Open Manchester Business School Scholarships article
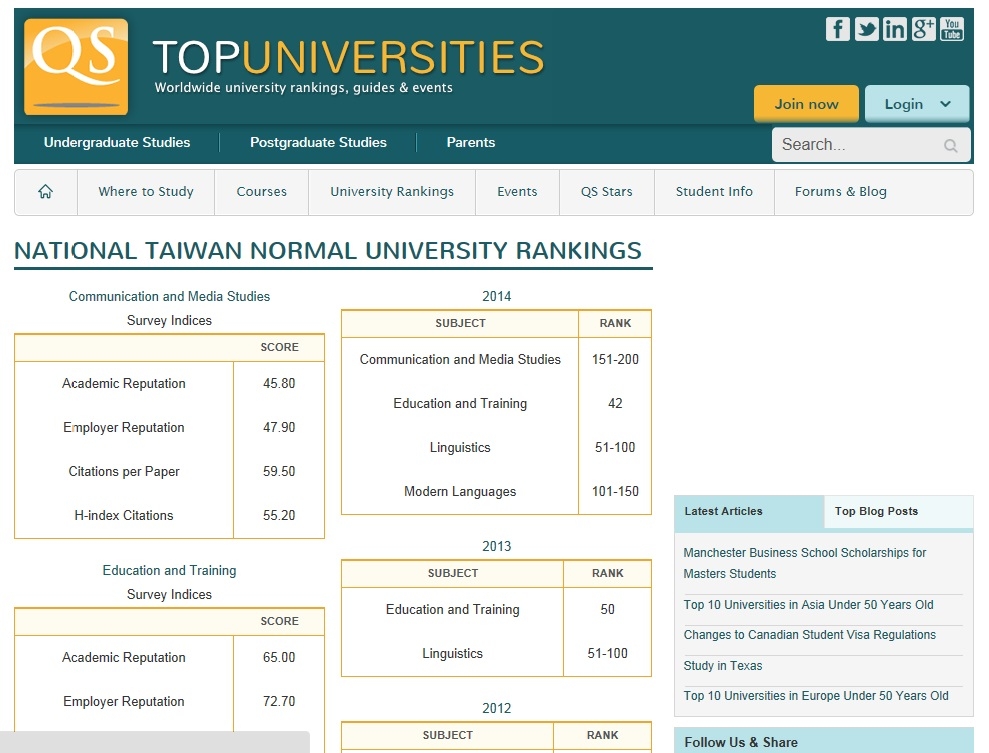Screen dimensions: 989x753 (x=804, y=563)
